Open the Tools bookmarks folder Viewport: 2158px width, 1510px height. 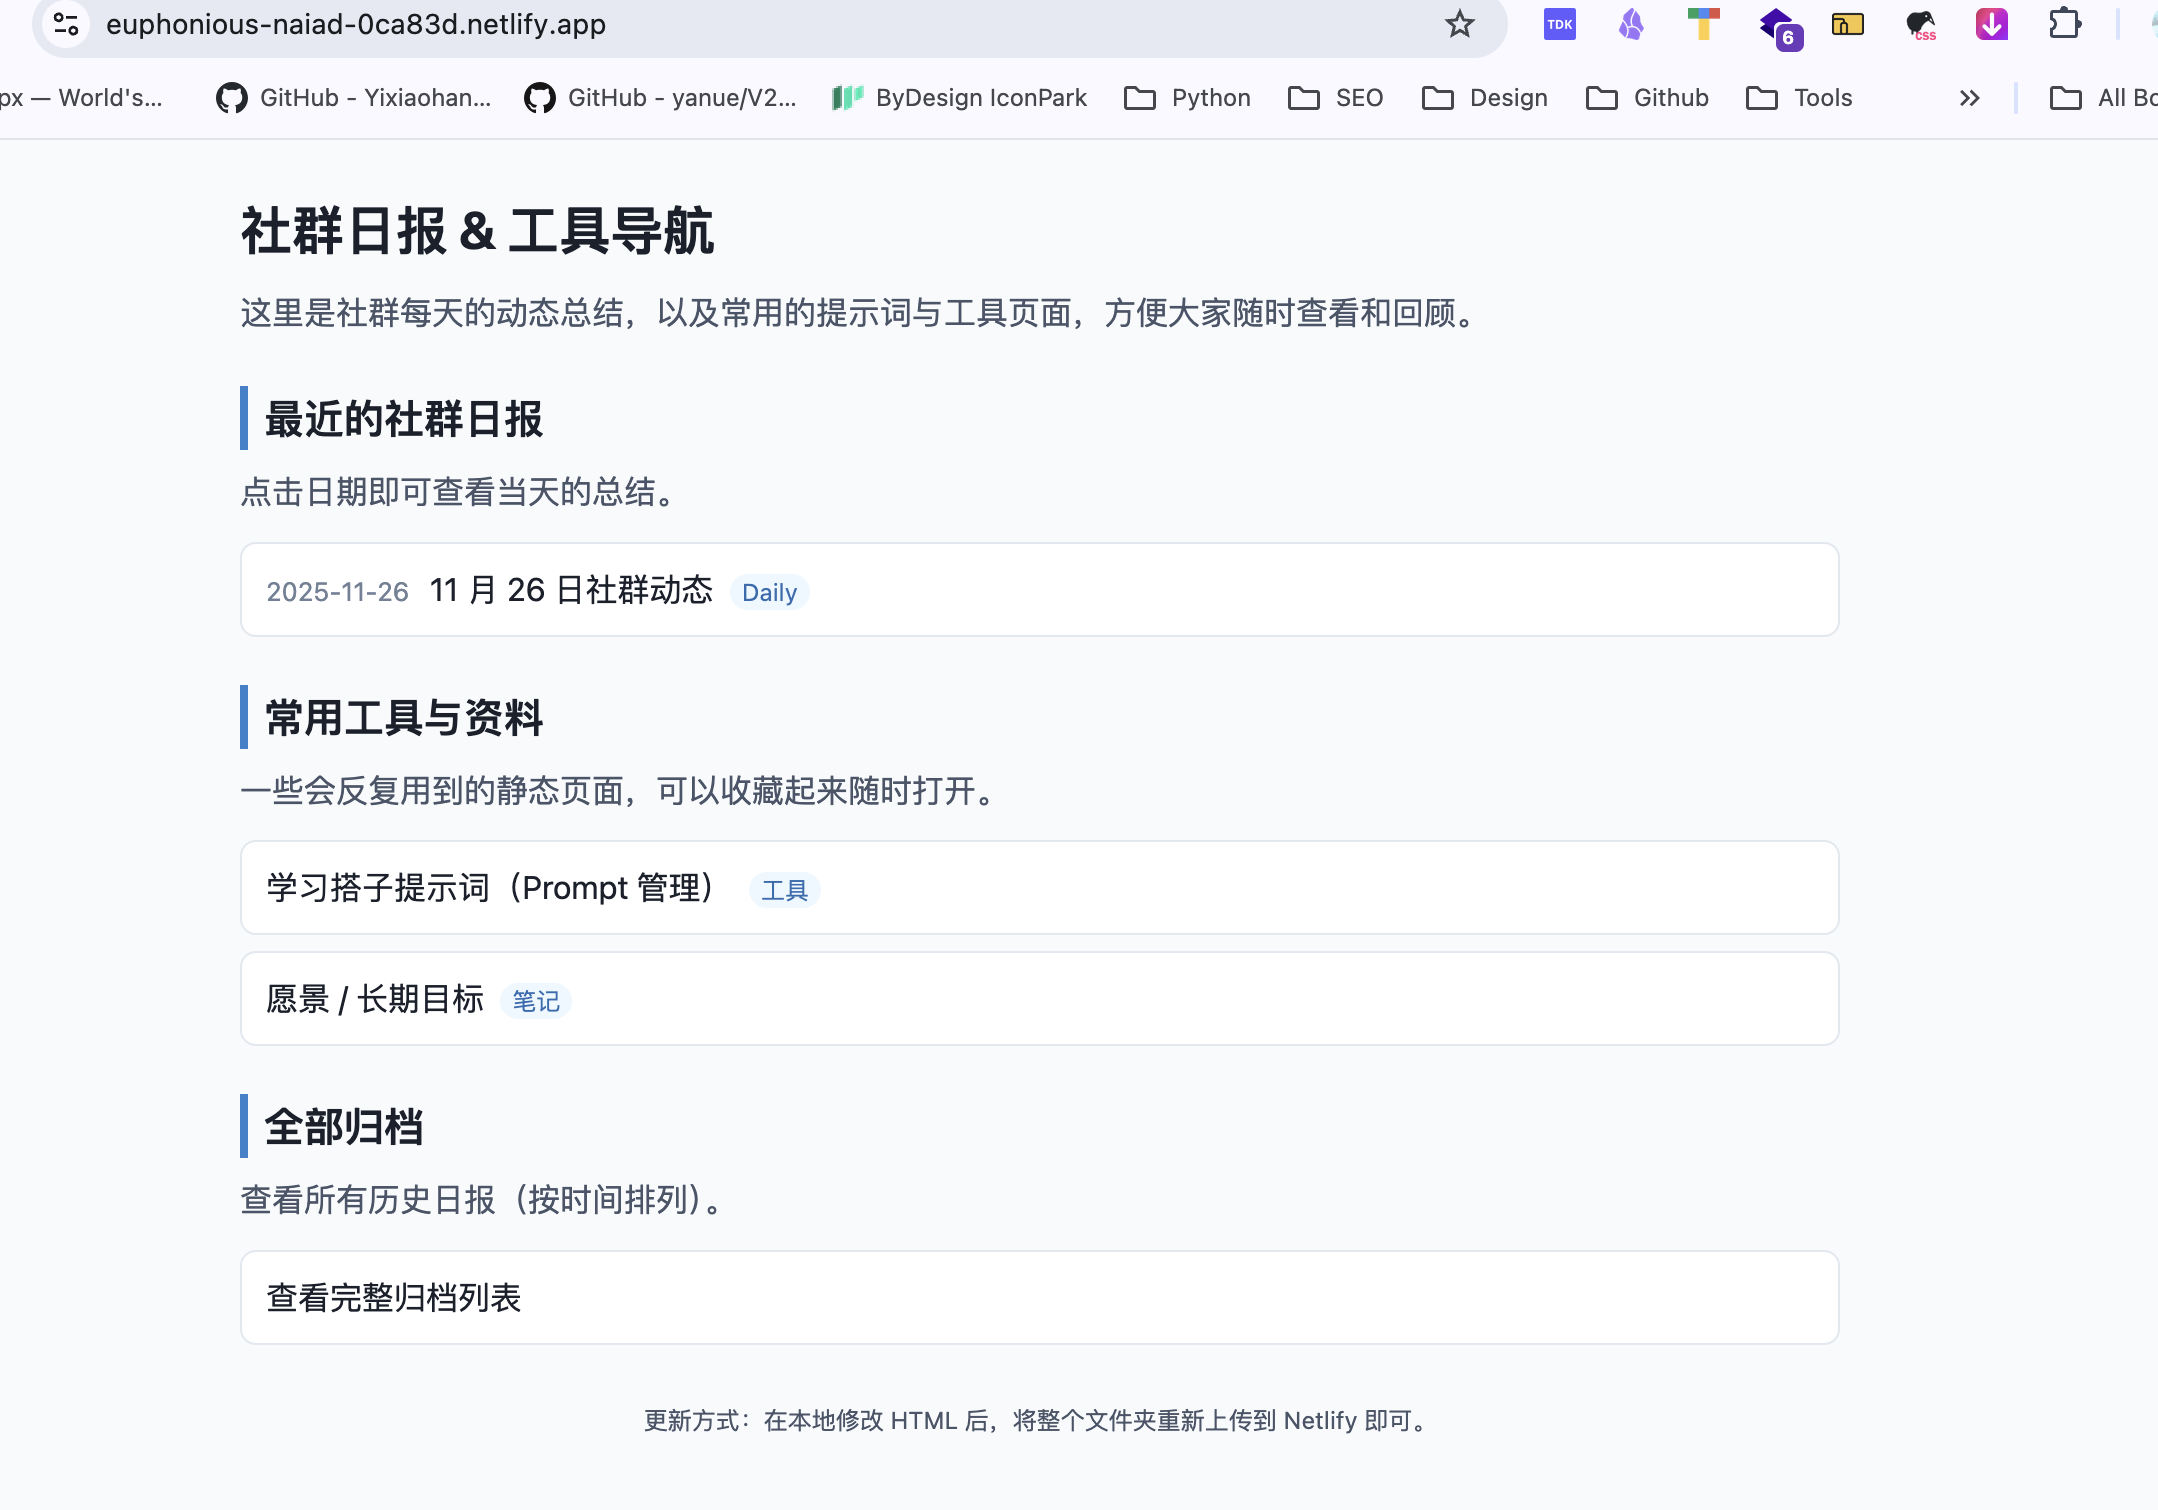[x=1801, y=97]
